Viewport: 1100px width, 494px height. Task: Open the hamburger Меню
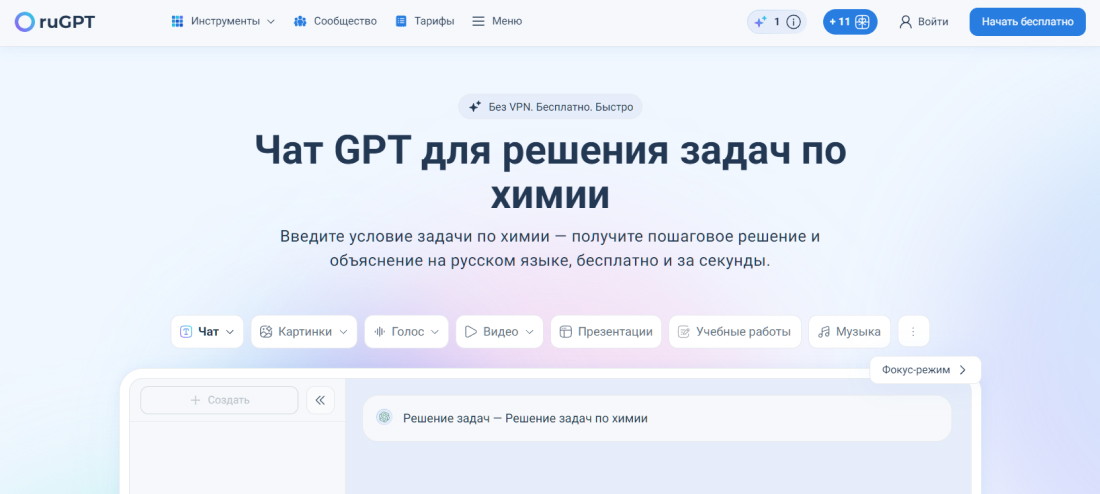point(496,21)
